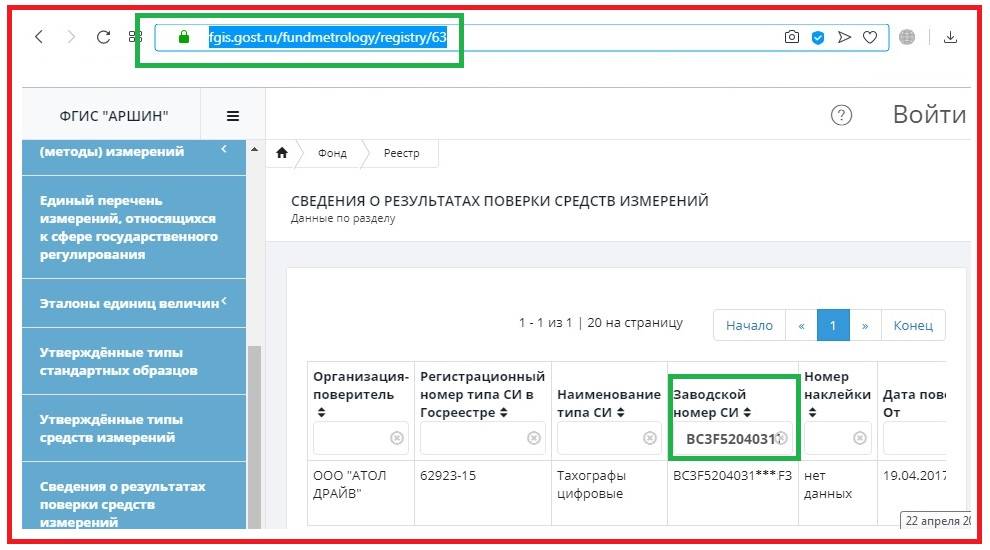Clear the Заводской номер СИ filter
The width and height of the screenshot is (990, 550).
[782, 438]
